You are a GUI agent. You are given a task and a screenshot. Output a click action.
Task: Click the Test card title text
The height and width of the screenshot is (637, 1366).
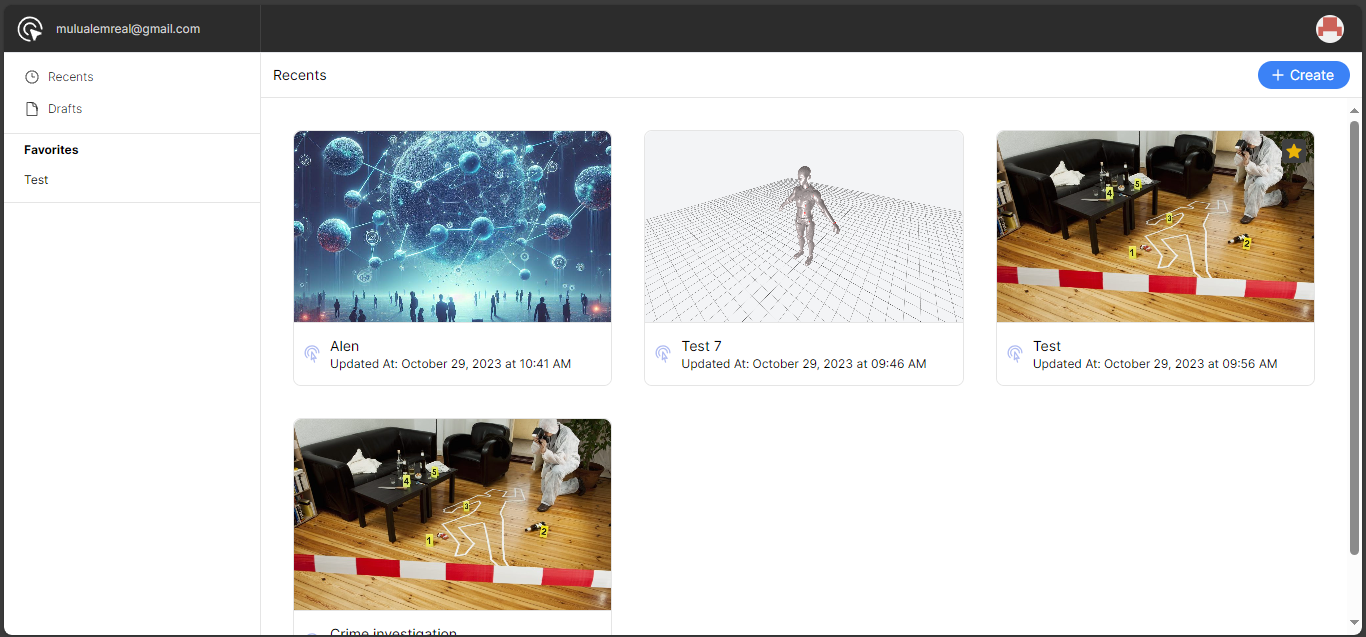pos(1047,346)
